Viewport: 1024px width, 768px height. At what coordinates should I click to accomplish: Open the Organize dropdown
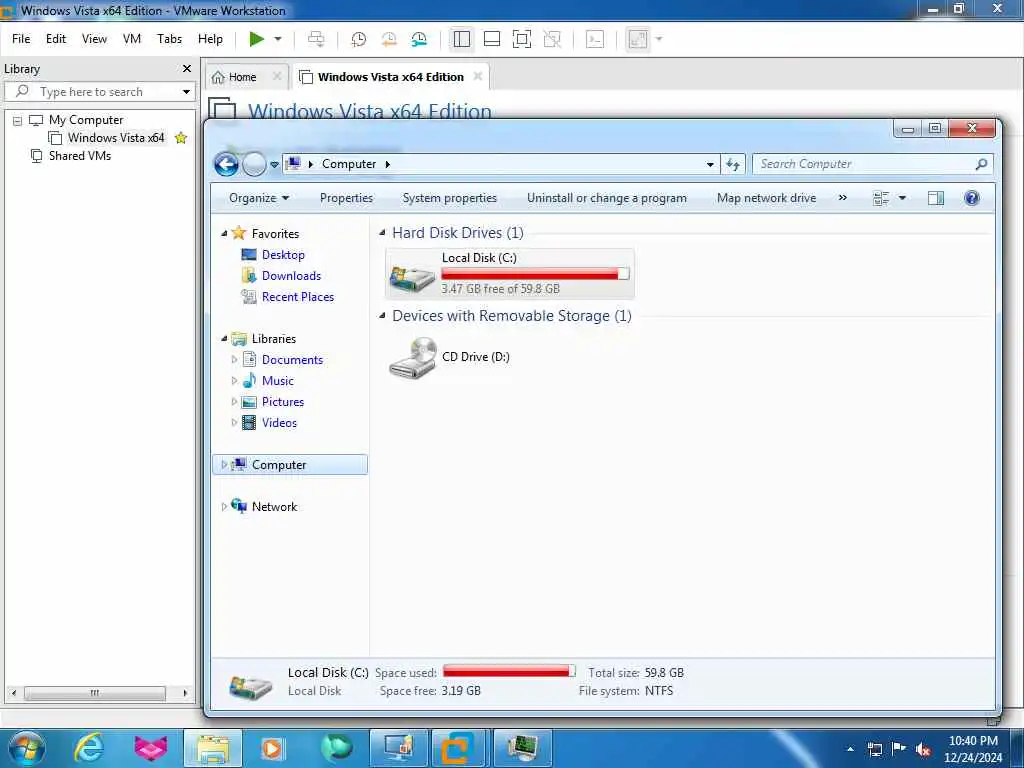pos(259,198)
